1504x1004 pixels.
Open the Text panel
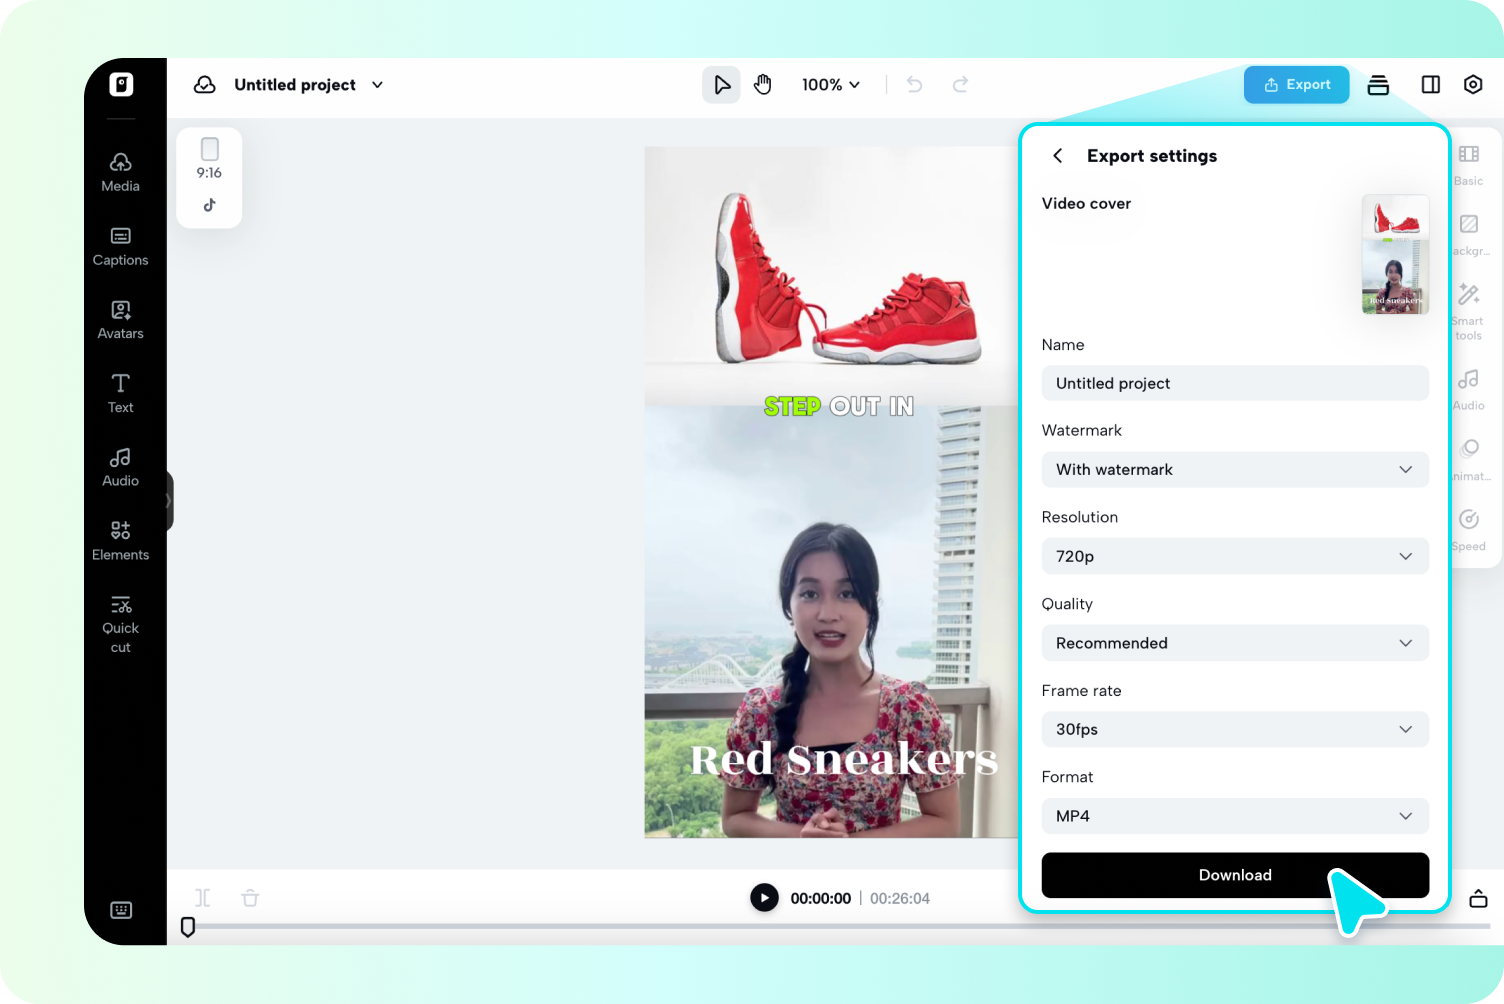click(x=120, y=392)
